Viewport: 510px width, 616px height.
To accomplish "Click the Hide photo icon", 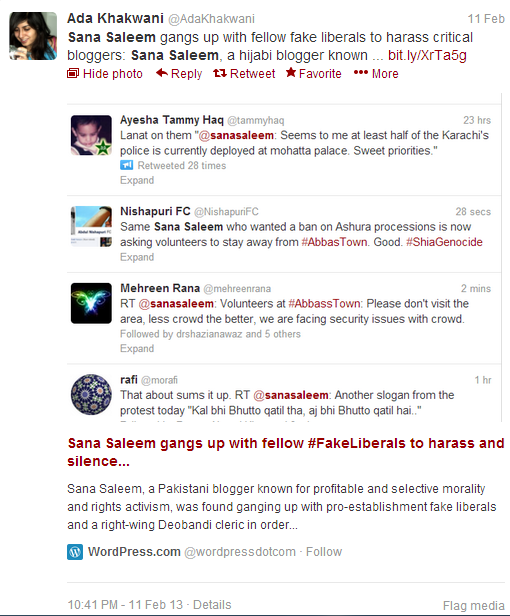I will coord(73,73).
